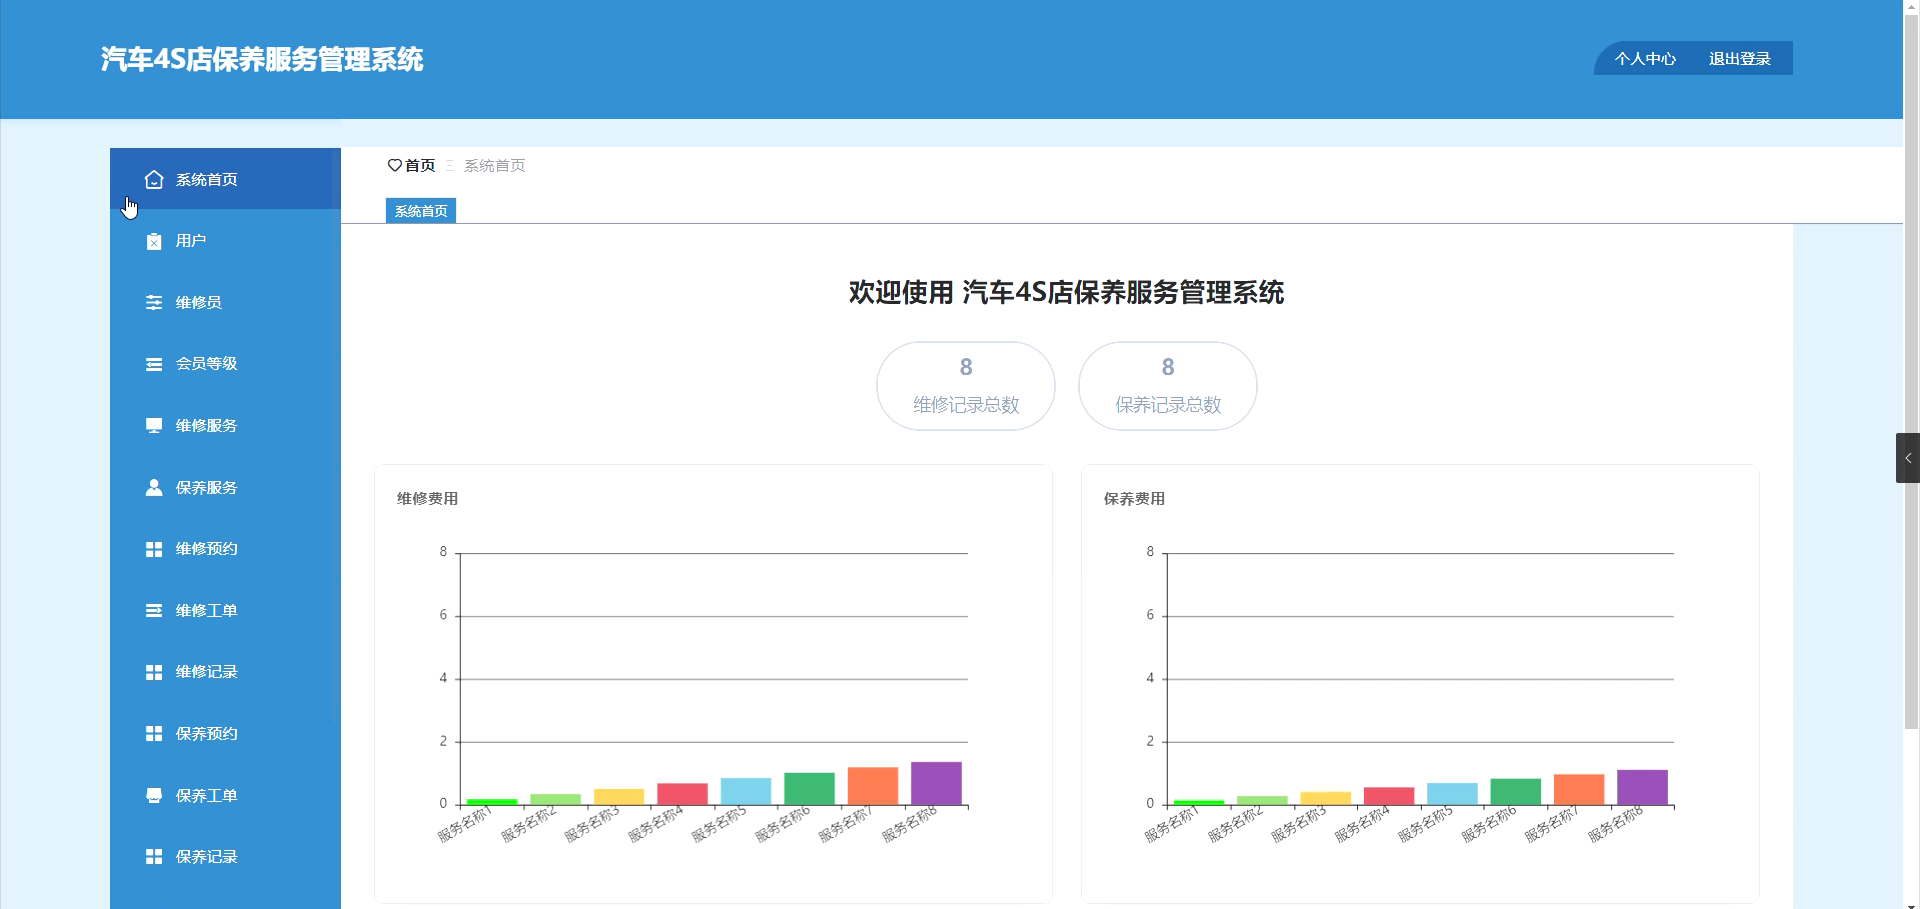Open the 维修记录 sidebar menu

(x=225, y=672)
